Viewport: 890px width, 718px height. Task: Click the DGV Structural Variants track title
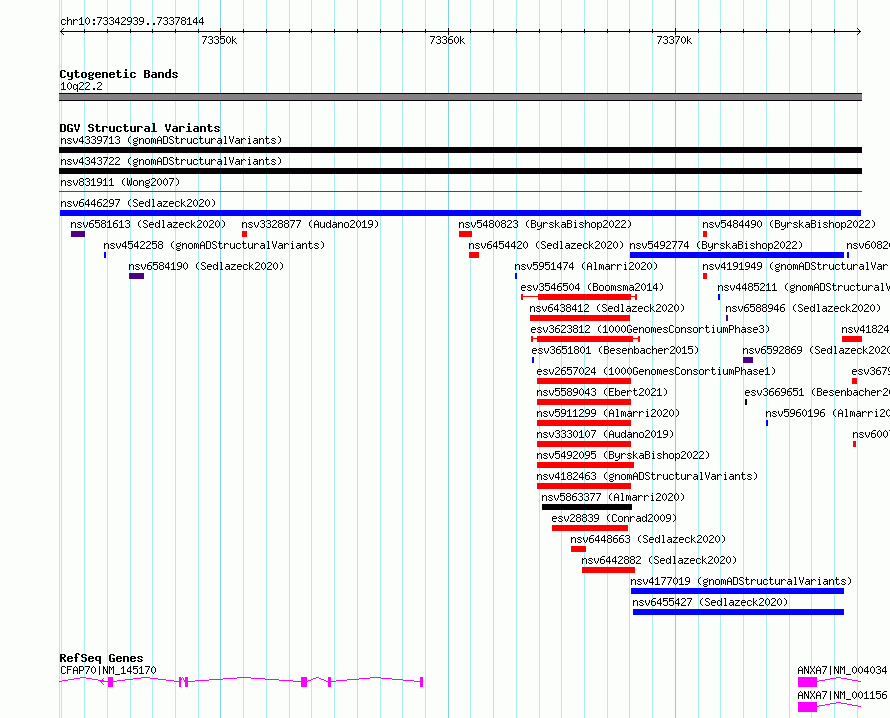pos(140,128)
